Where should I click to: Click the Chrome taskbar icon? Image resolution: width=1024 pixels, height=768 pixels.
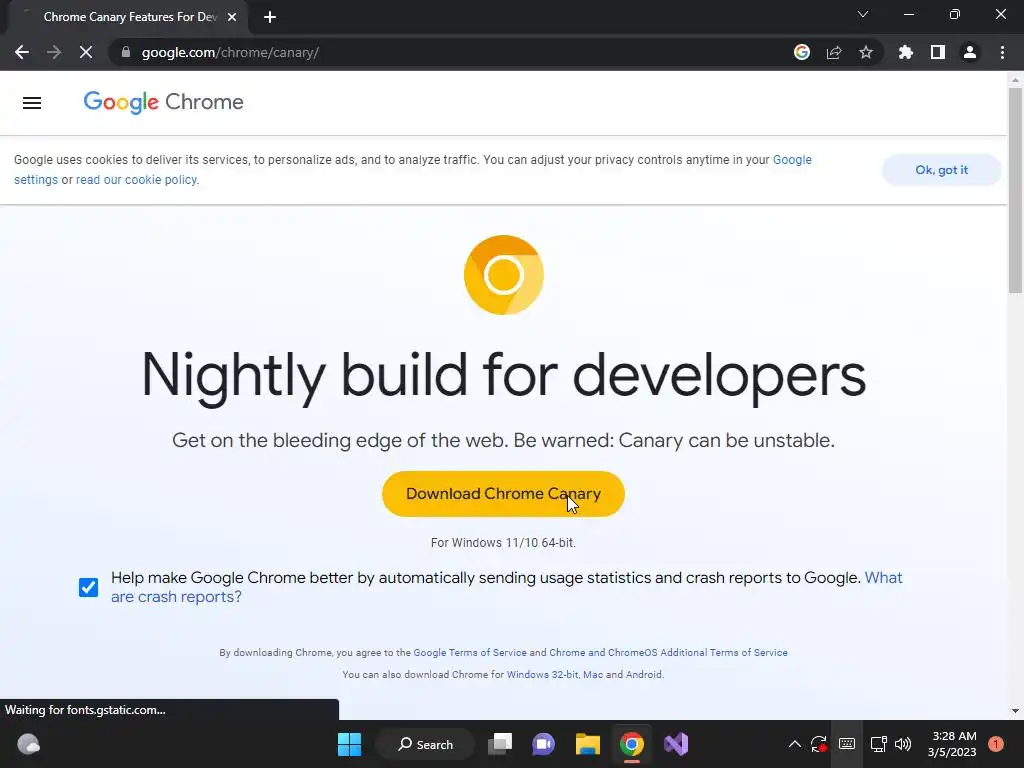632,744
